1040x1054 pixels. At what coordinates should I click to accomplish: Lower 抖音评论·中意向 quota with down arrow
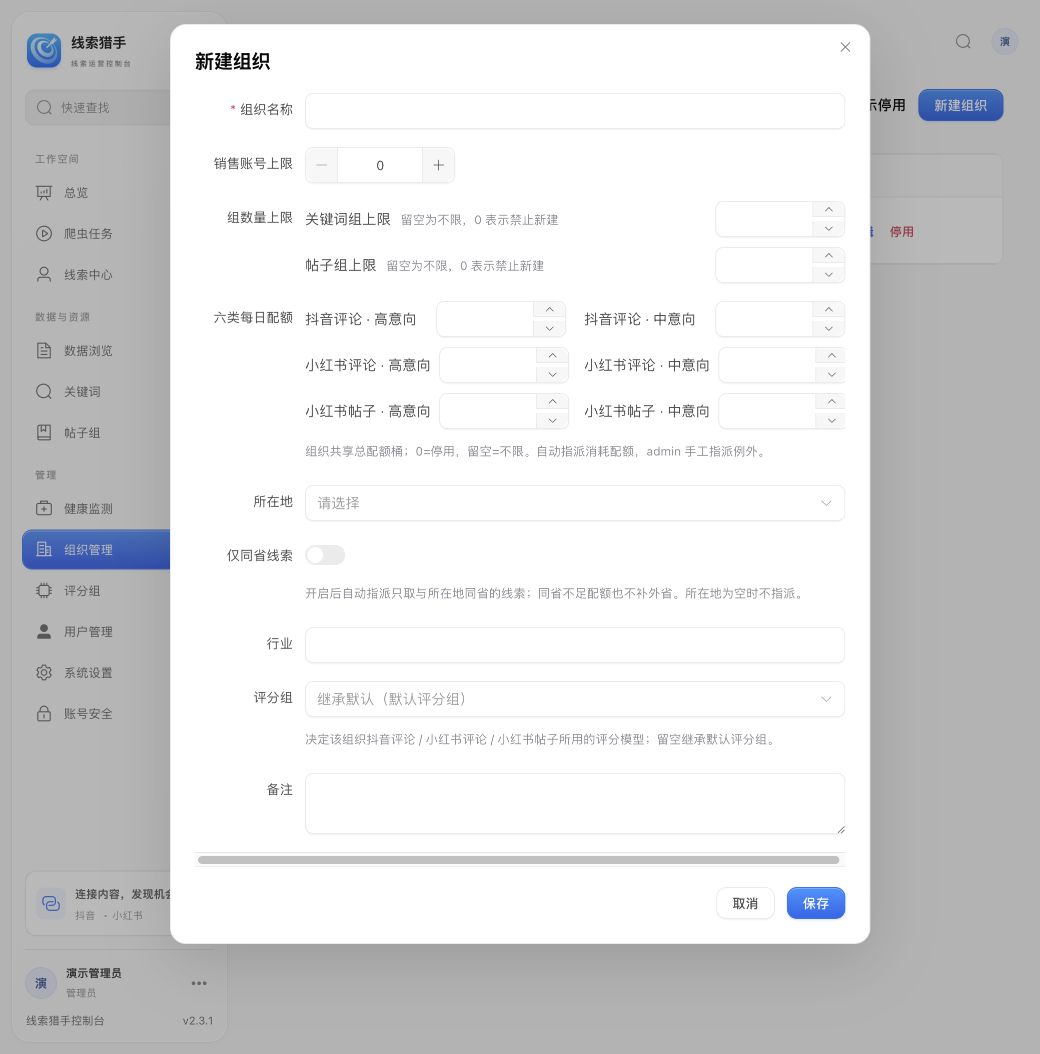click(x=828, y=328)
